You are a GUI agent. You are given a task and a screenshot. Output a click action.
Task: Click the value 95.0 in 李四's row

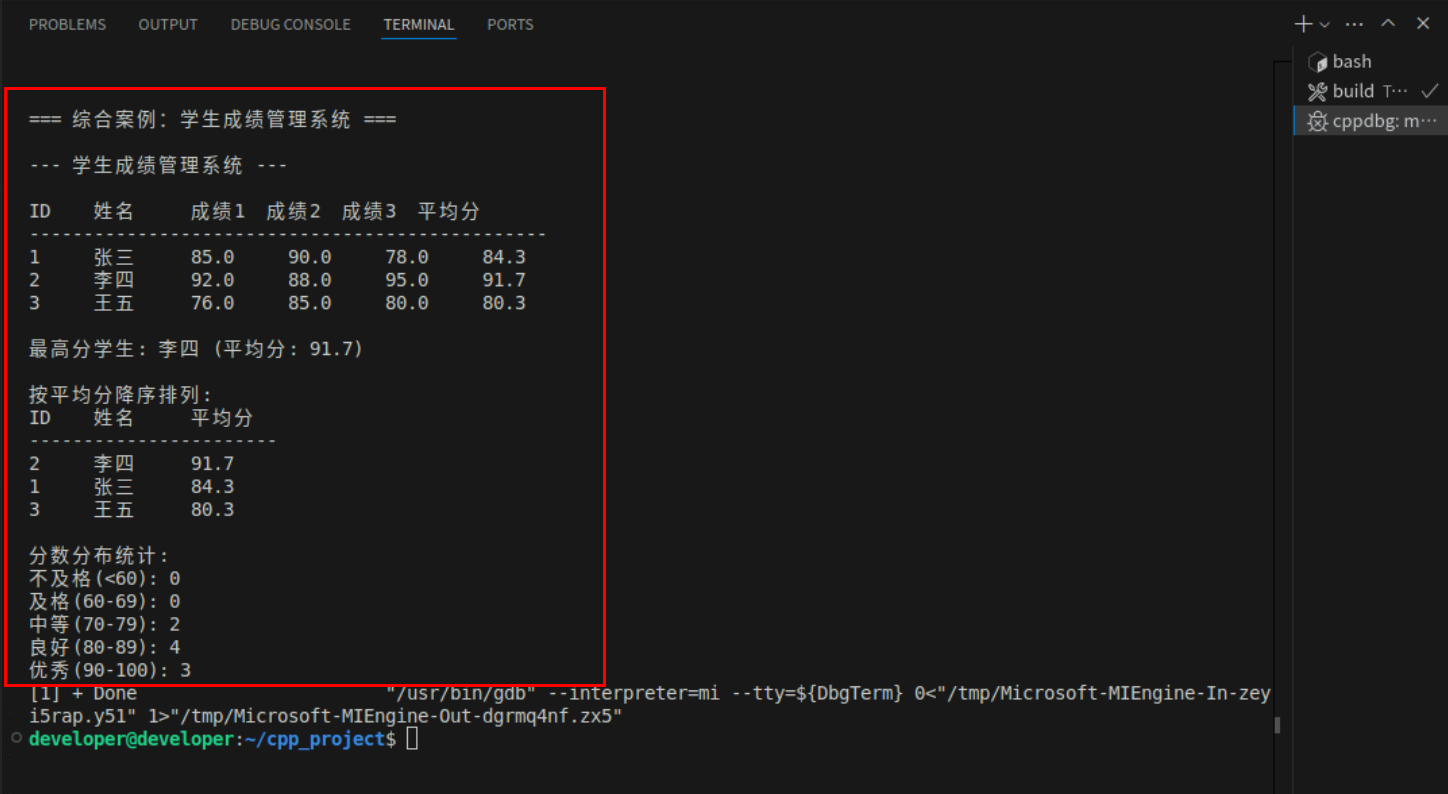tap(407, 281)
